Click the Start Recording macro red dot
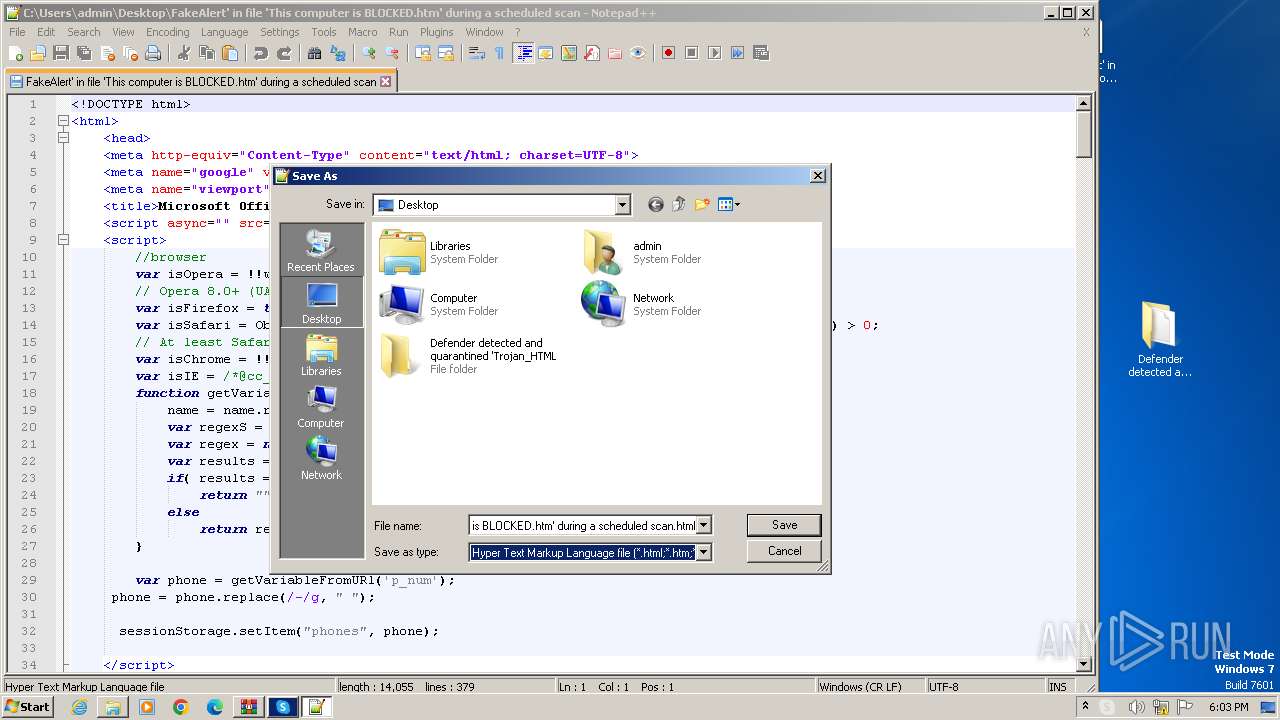 pos(669,53)
